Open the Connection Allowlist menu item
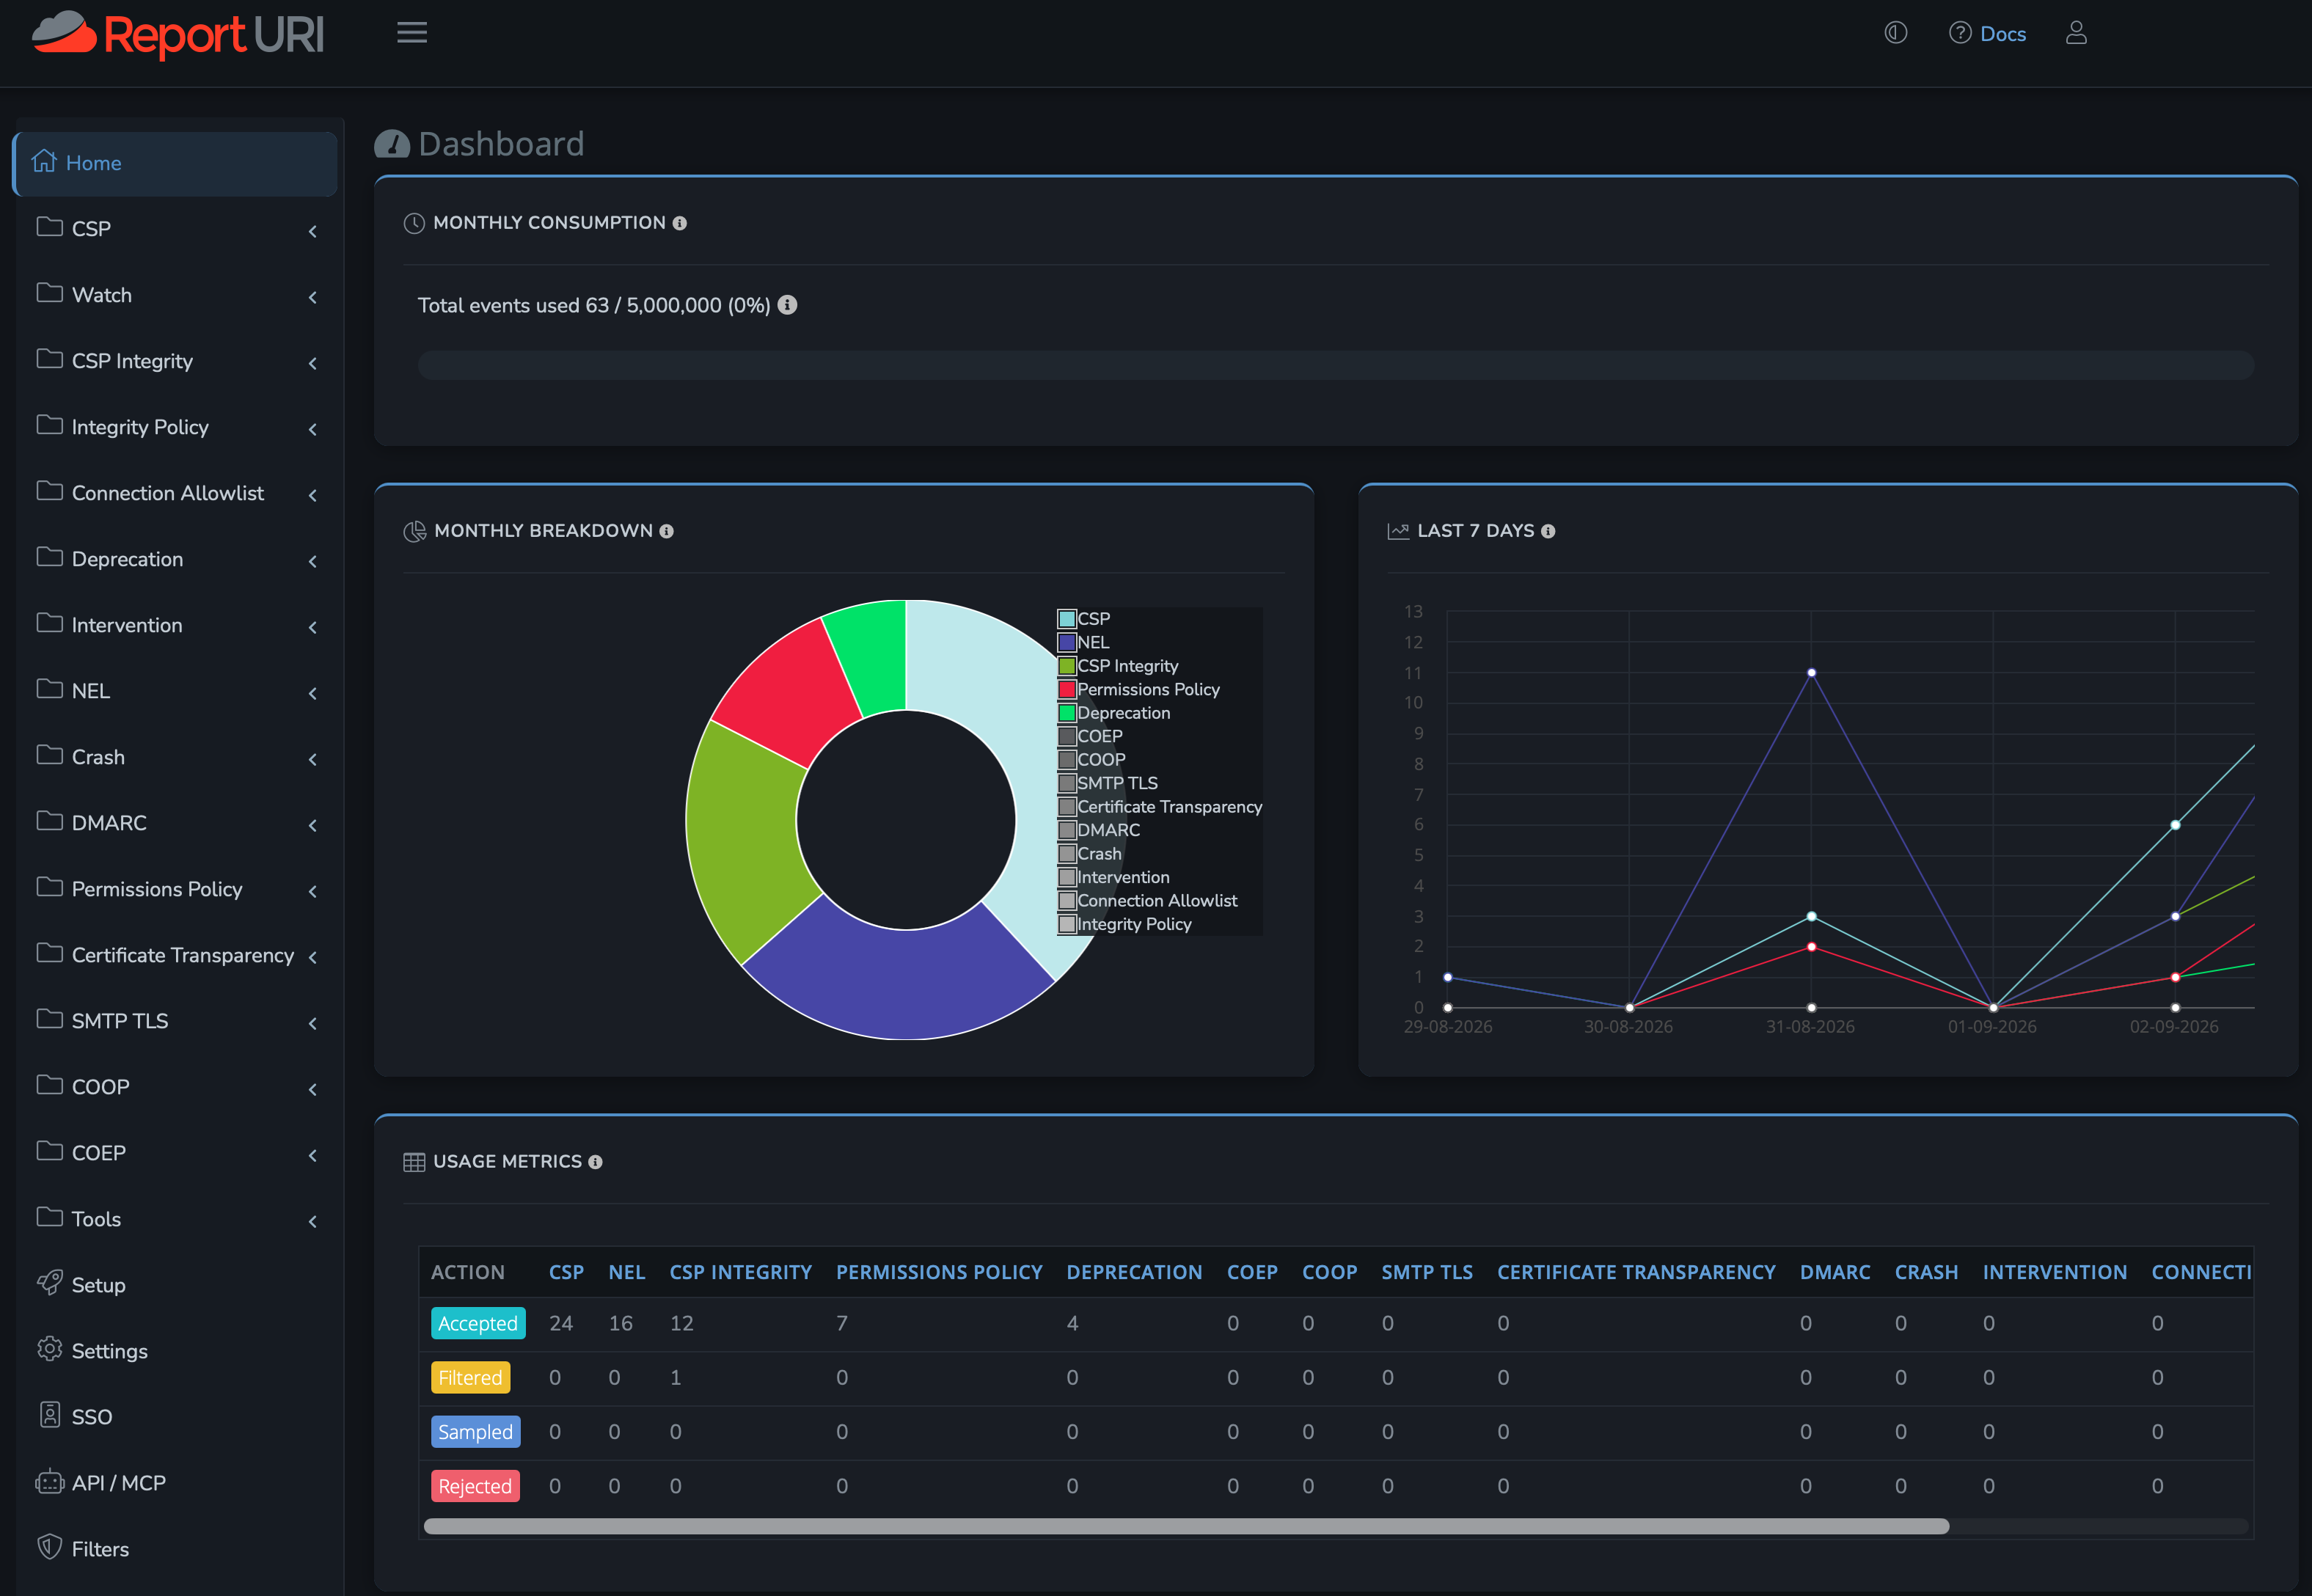2312x1596 pixels. [176, 493]
